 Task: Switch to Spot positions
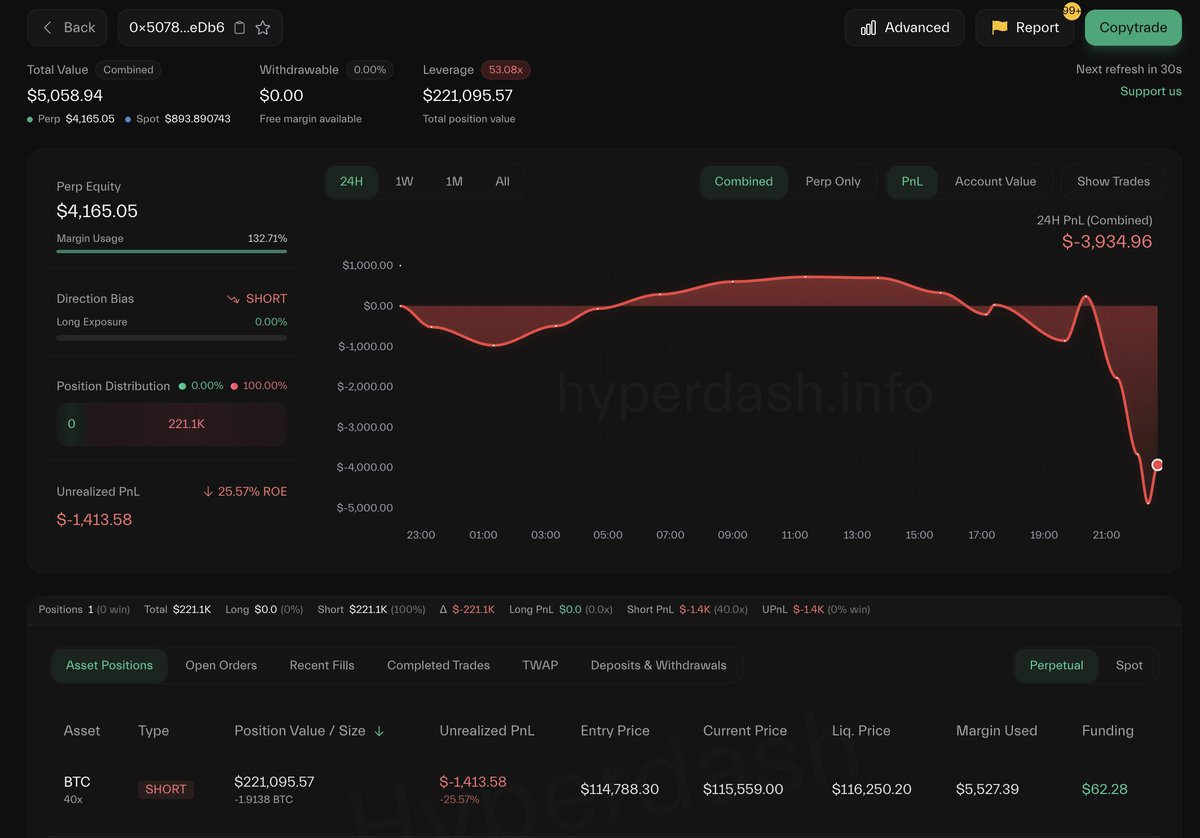pos(1129,666)
